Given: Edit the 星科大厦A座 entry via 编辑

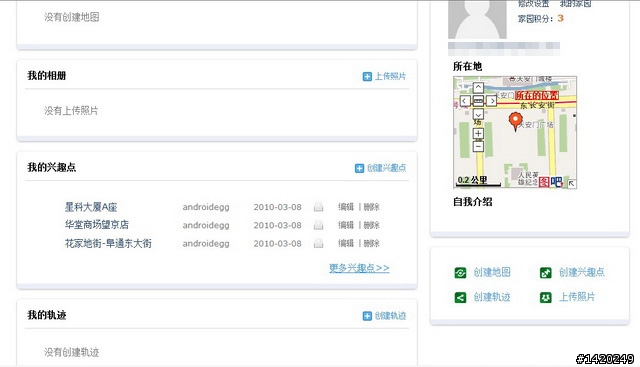Looking at the screenshot, I should click(x=346, y=207).
